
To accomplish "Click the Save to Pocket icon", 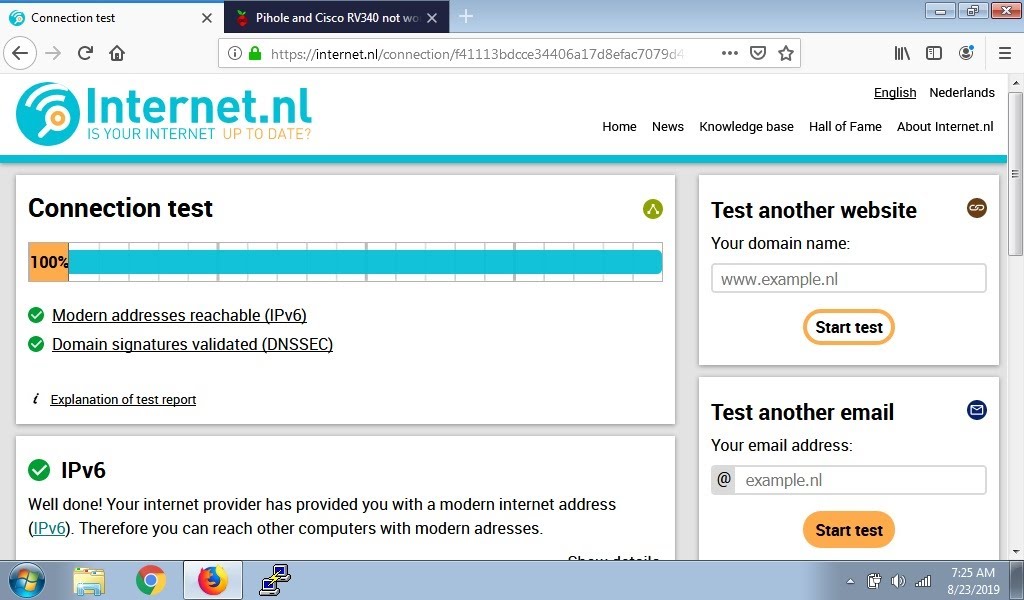I will click(758, 53).
